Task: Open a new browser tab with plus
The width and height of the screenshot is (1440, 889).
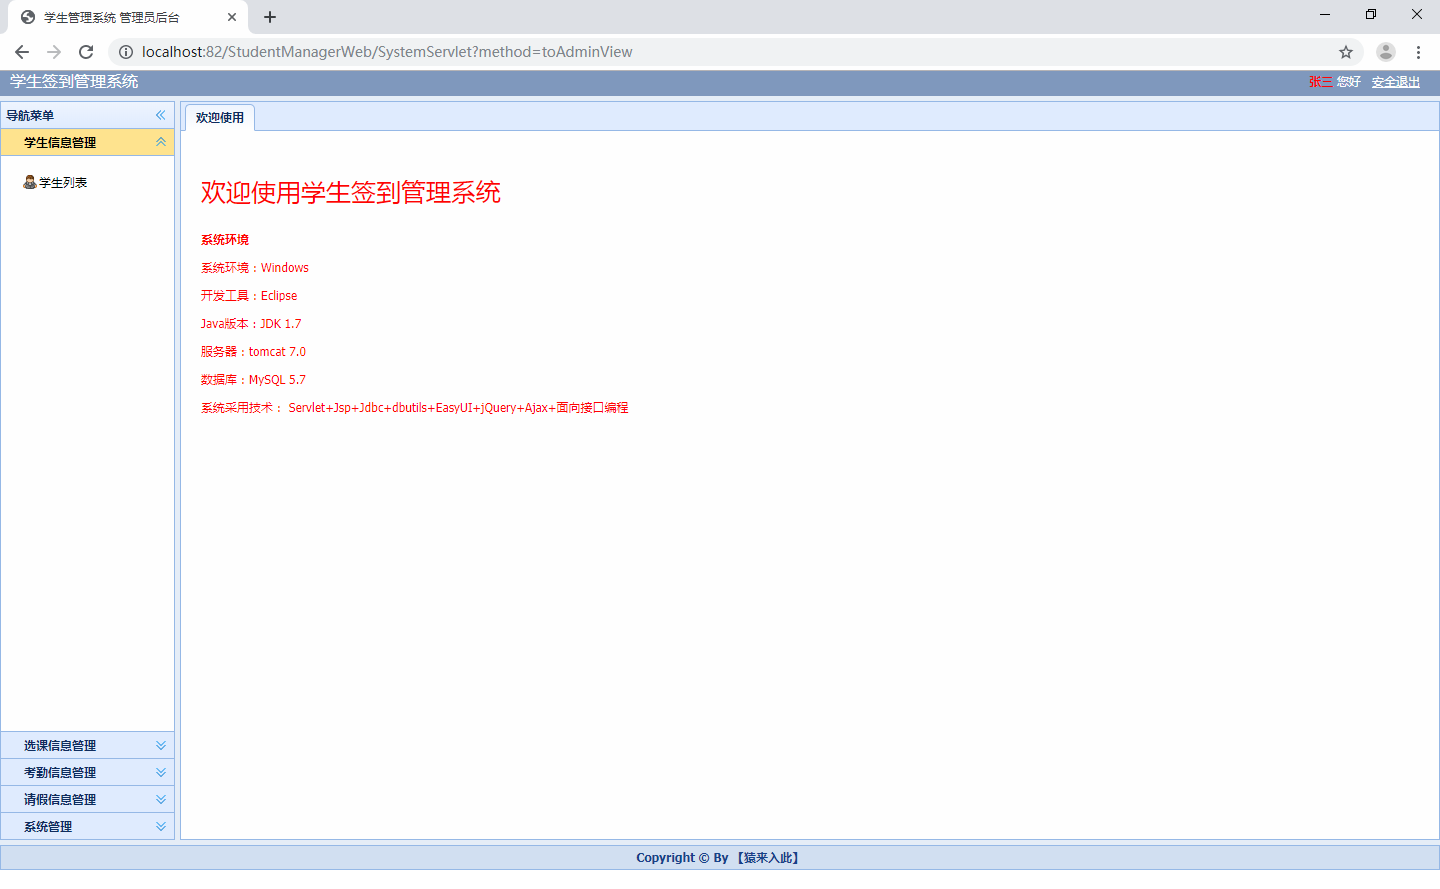Action: click(x=270, y=17)
